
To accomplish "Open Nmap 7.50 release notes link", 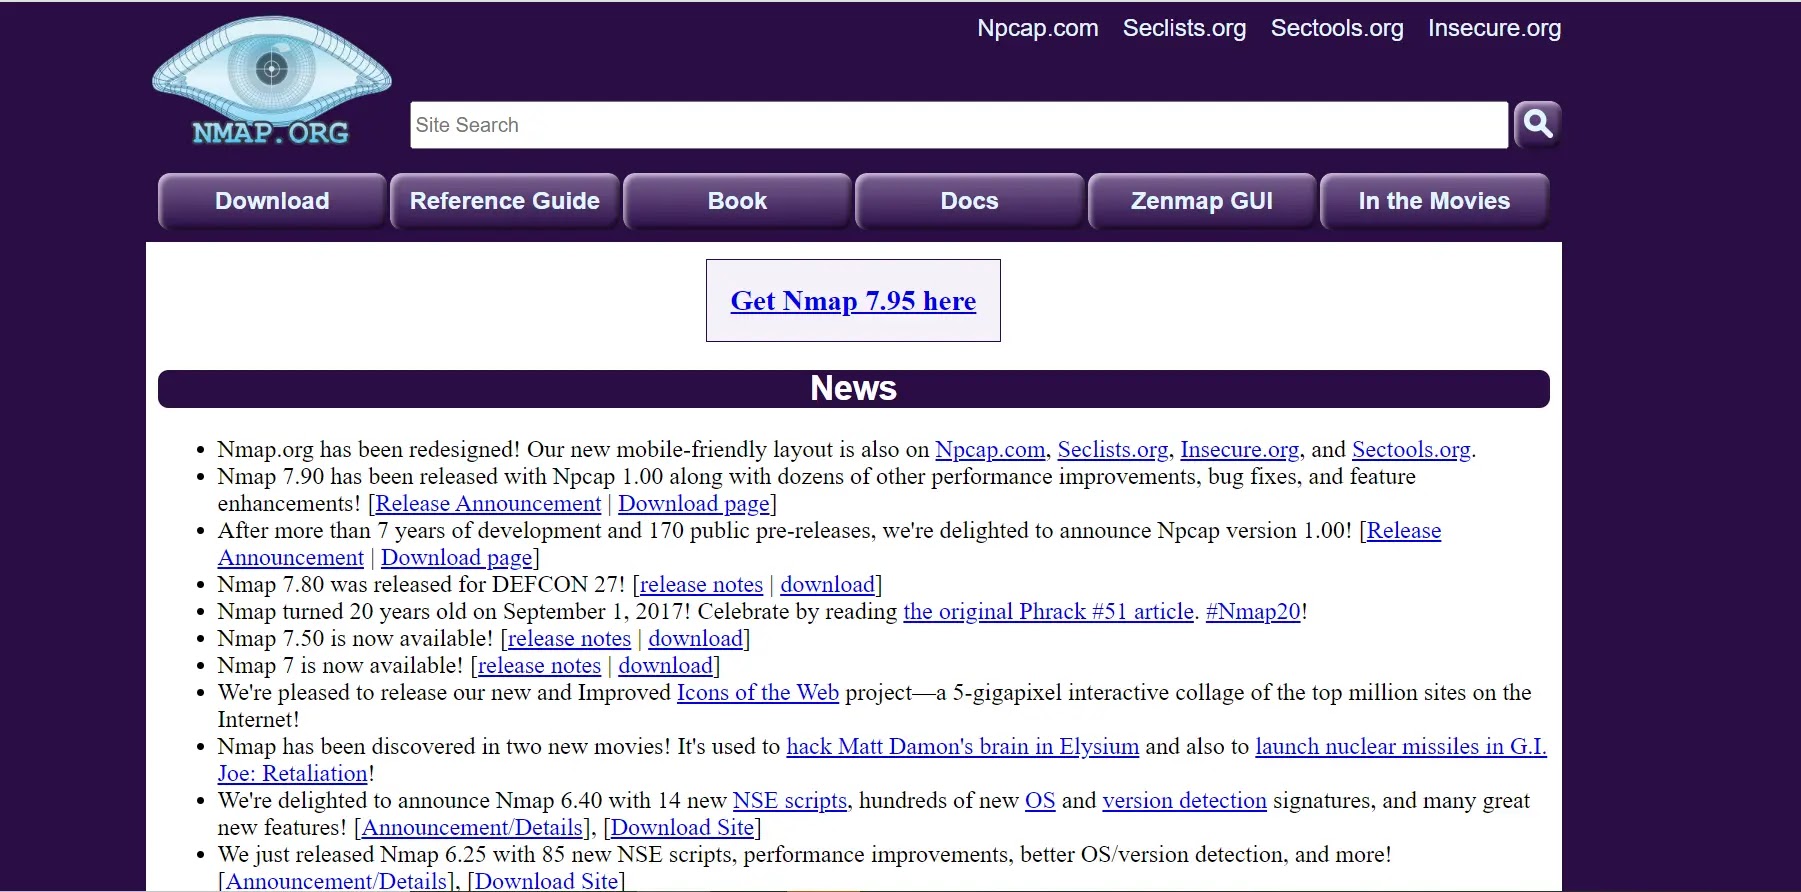I will point(569,639).
